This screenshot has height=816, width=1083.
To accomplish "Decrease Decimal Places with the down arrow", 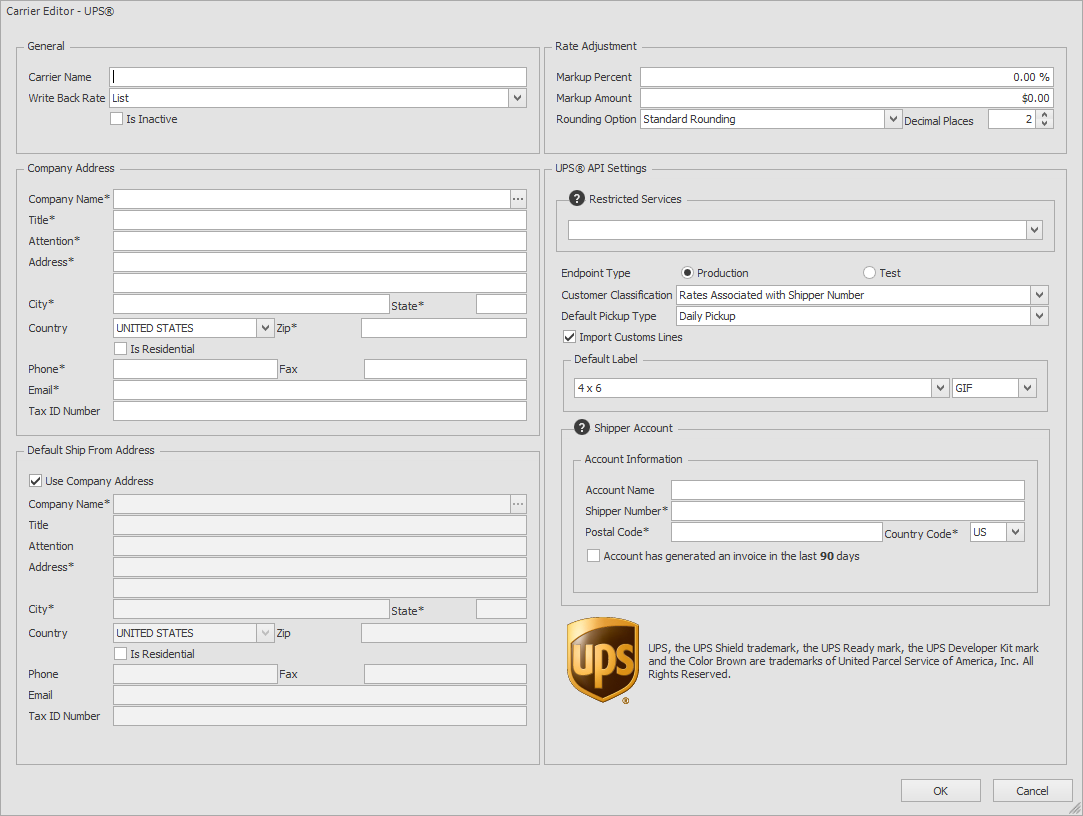I will (1045, 124).
